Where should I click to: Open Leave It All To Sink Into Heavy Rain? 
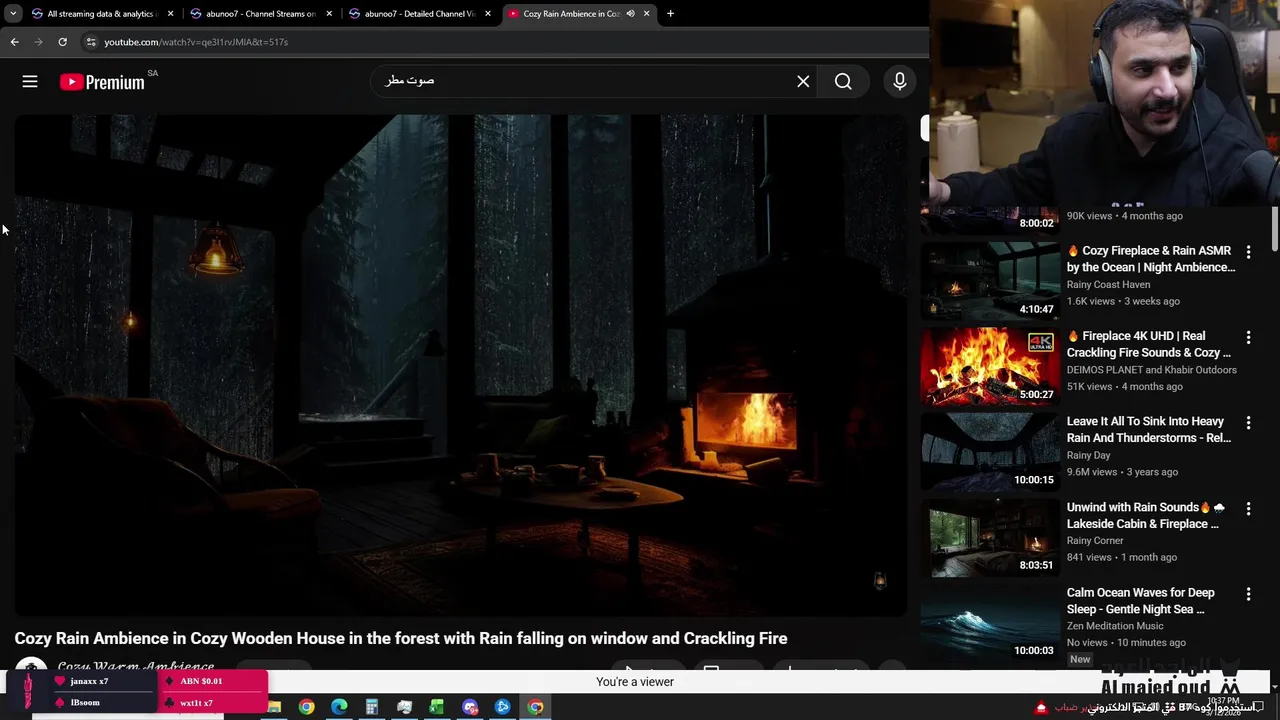(1148, 430)
